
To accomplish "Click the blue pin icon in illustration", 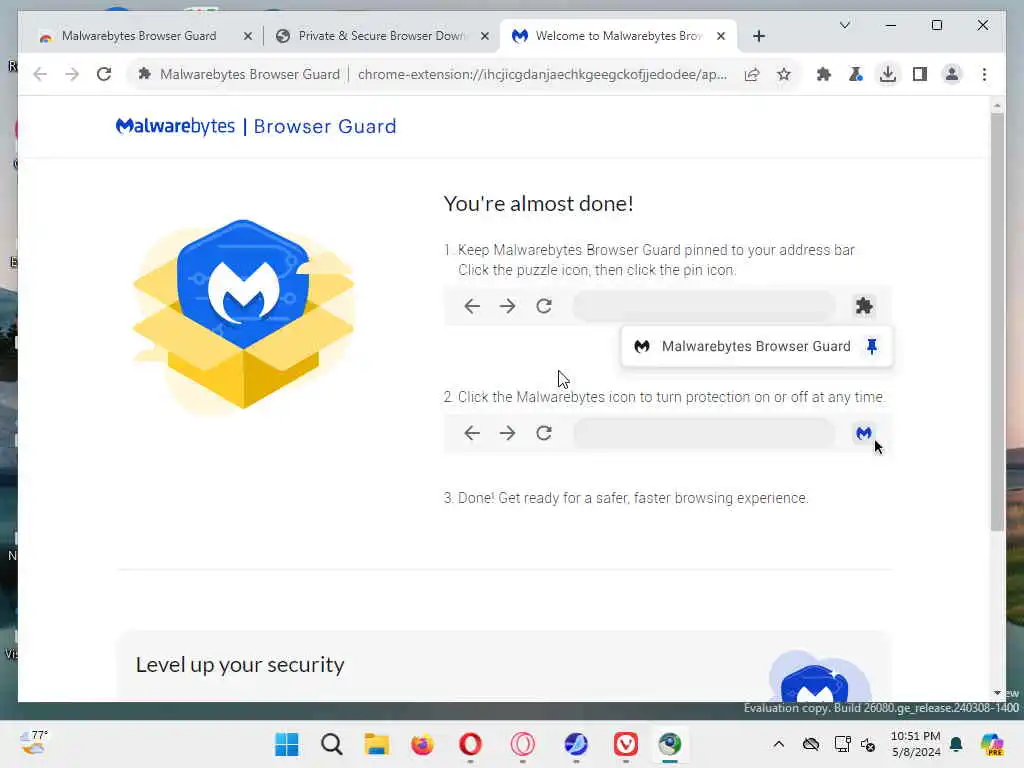I will [872, 346].
